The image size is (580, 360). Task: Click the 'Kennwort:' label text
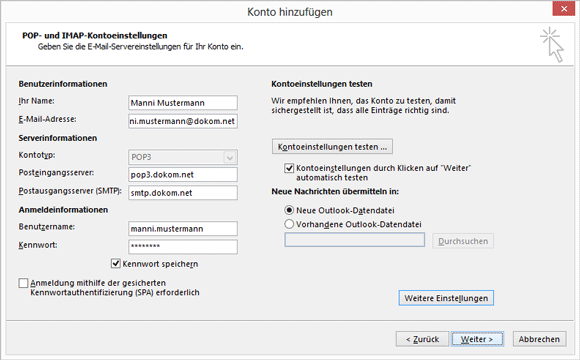pos(38,245)
